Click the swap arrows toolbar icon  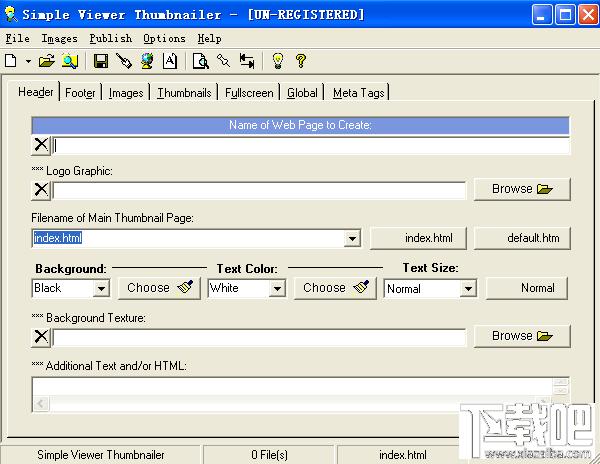[247, 61]
